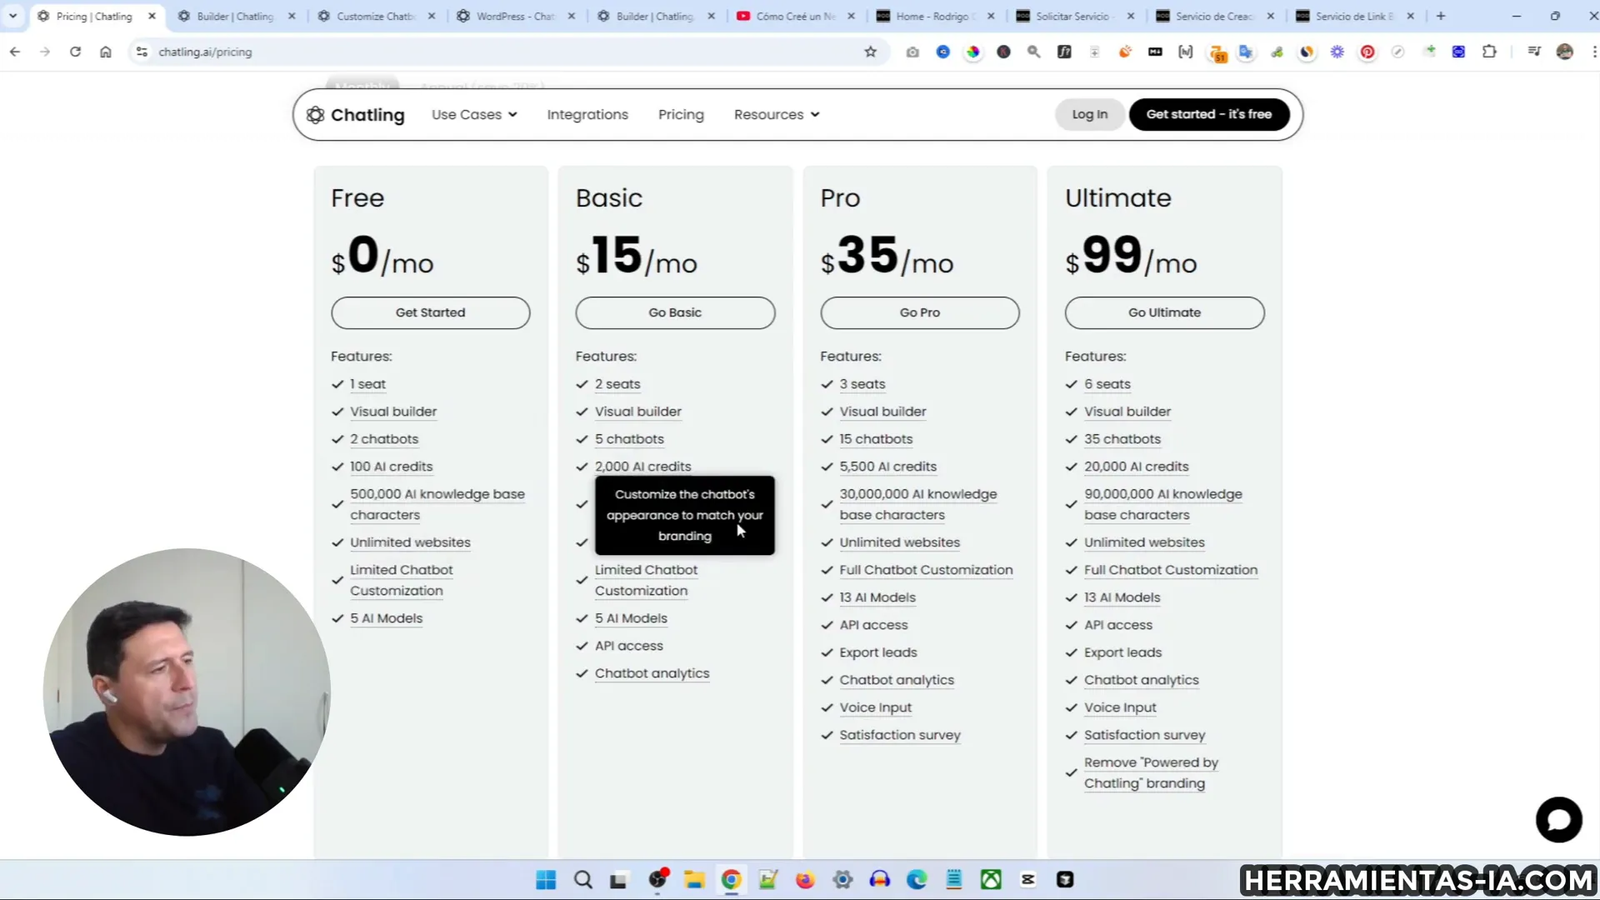Click the Go Pro button
The image size is (1600, 900).
(918, 312)
